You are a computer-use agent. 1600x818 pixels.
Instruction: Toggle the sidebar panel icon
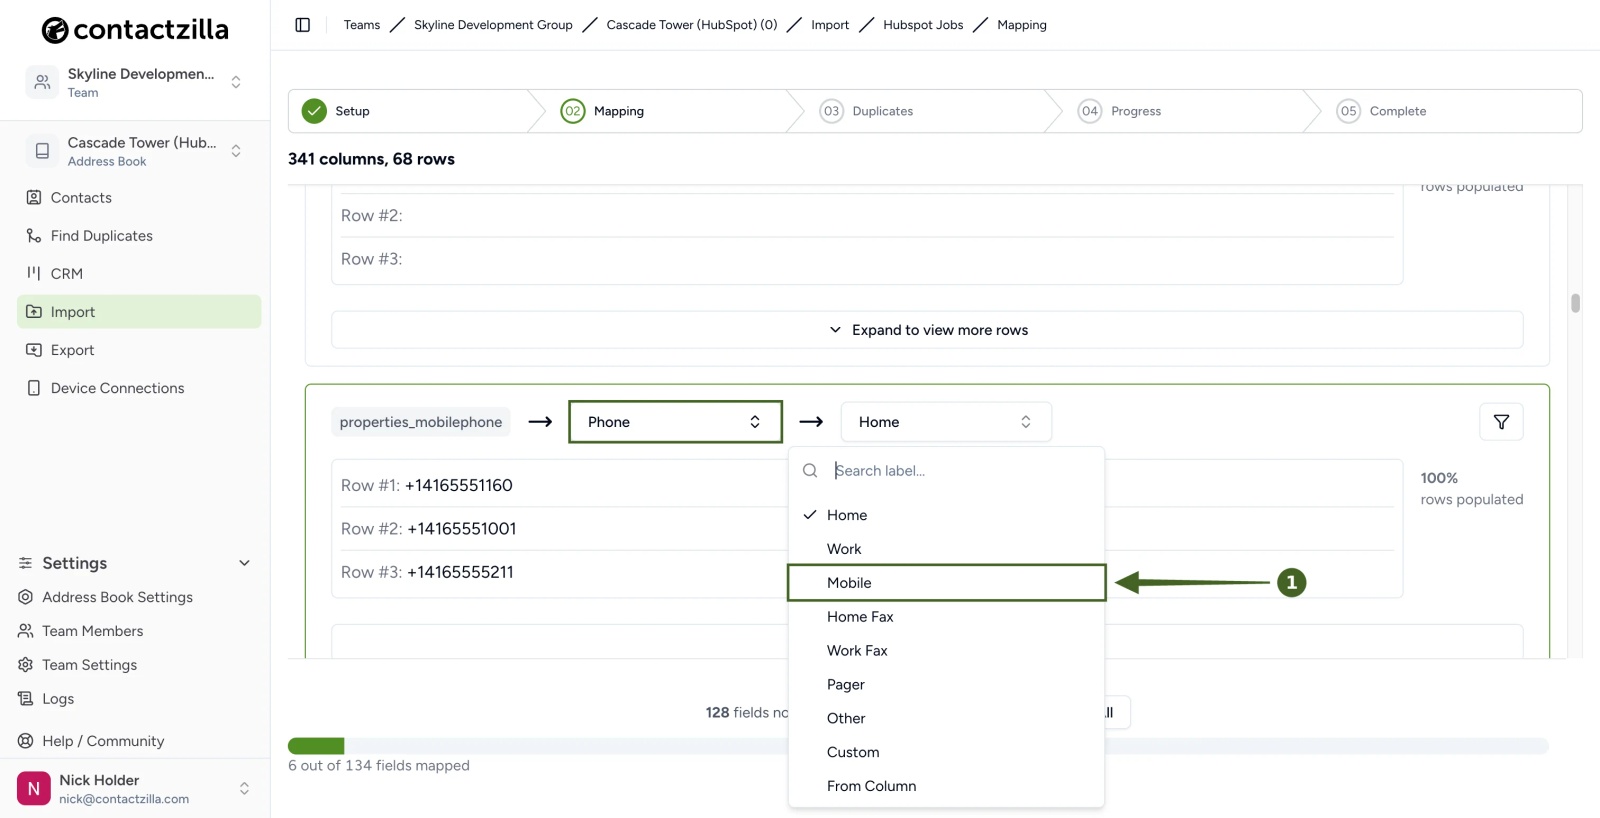(303, 25)
